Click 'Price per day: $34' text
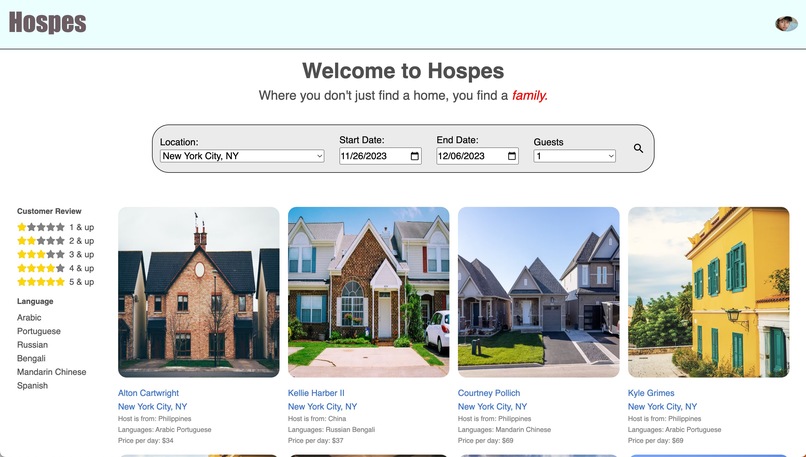The width and height of the screenshot is (806, 457). [x=146, y=441]
